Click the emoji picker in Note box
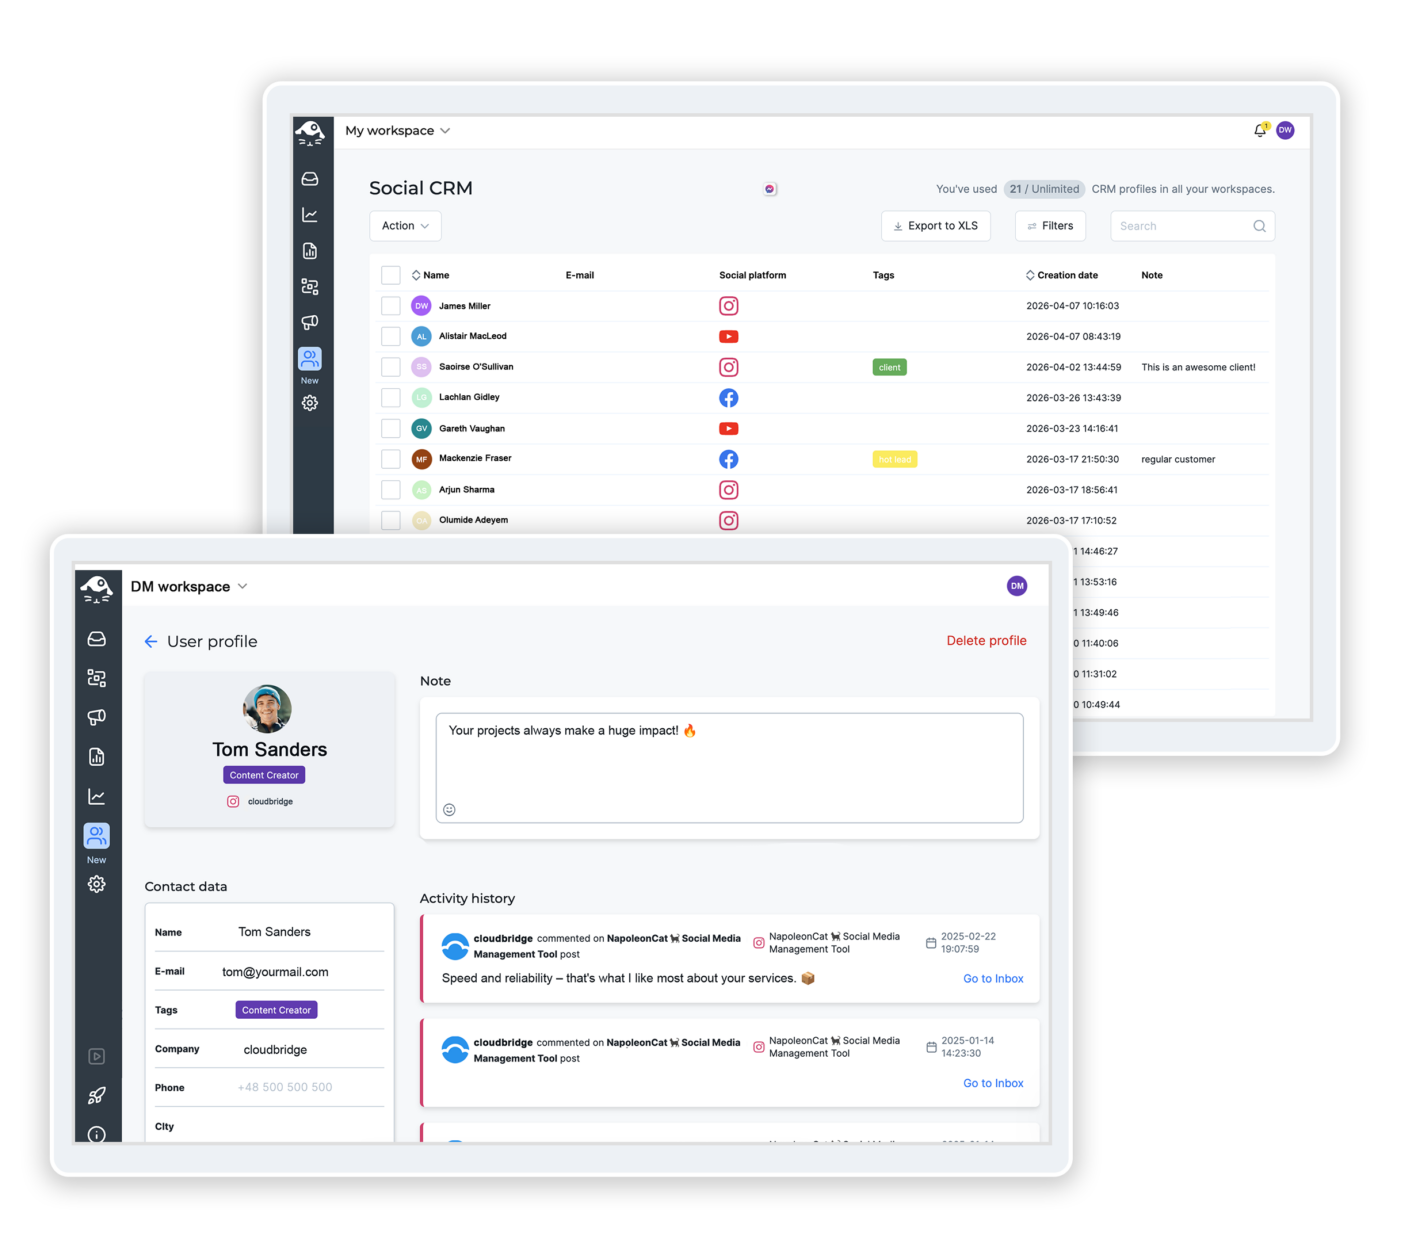The width and height of the screenshot is (1403, 1258). [x=450, y=810]
